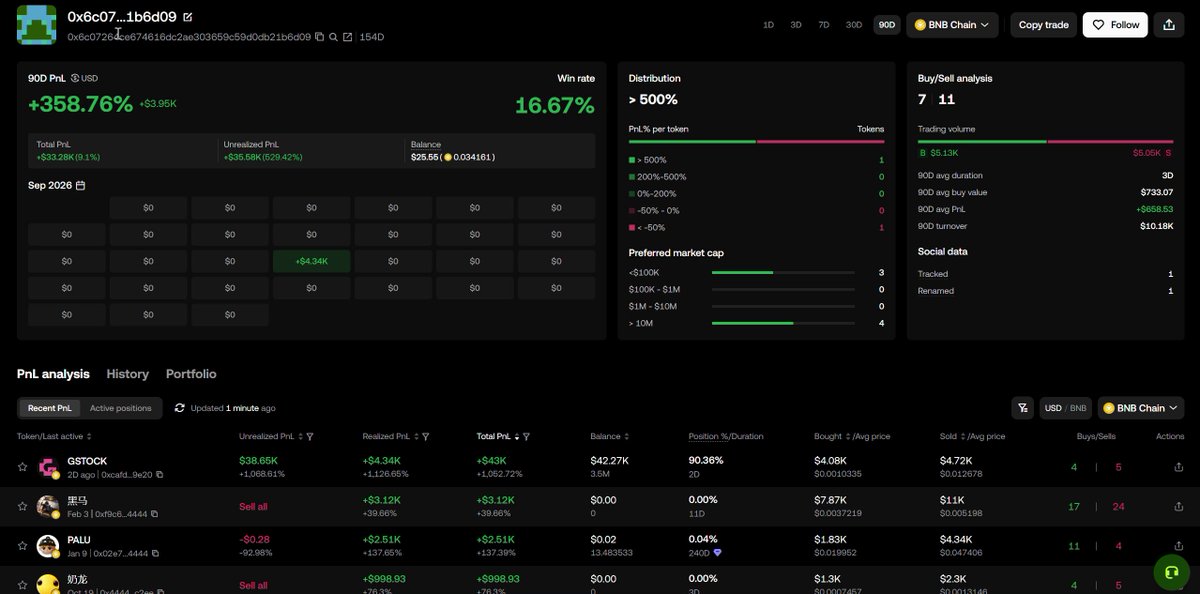
Task: Copy the full wallet address
Action: coord(320,37)
